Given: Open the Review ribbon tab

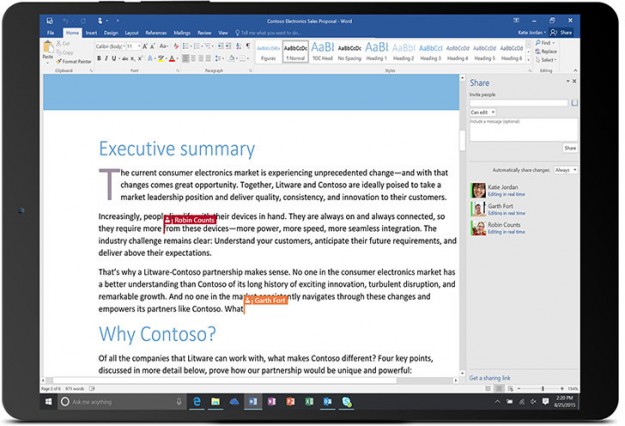Looking at the screenshot, I should [204, 32].
